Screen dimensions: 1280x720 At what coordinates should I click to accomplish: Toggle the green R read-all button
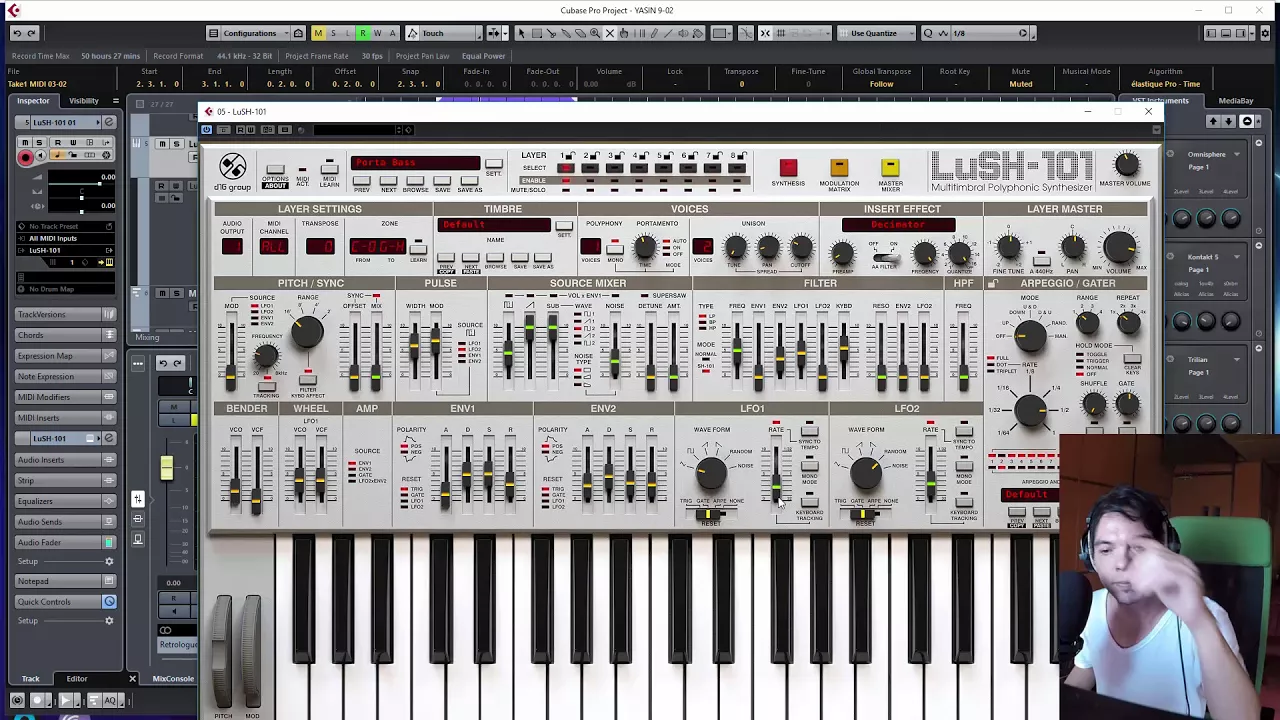click(x=363, y=33)
